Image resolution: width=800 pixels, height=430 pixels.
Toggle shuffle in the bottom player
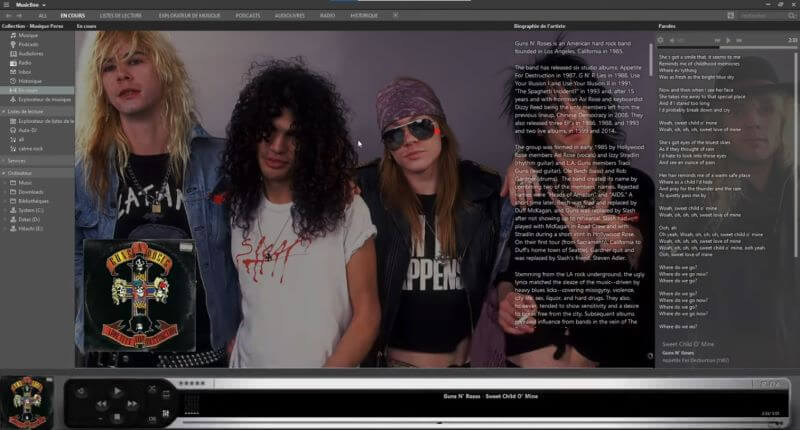(x=152, y=389)
